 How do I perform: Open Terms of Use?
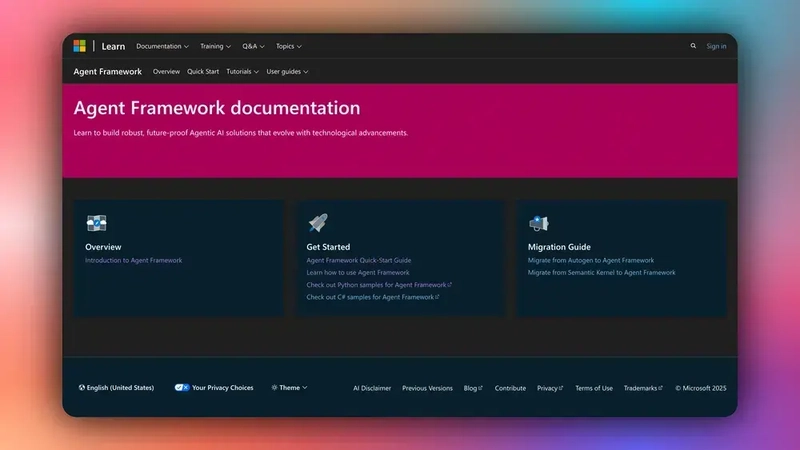594,388
